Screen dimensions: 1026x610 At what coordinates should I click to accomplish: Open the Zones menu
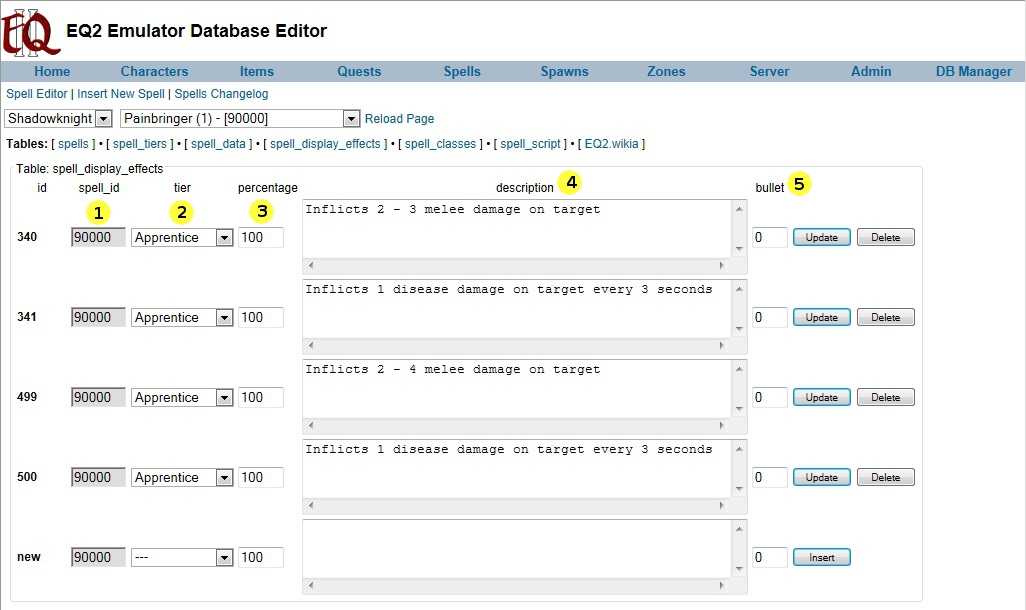[666, 71]
